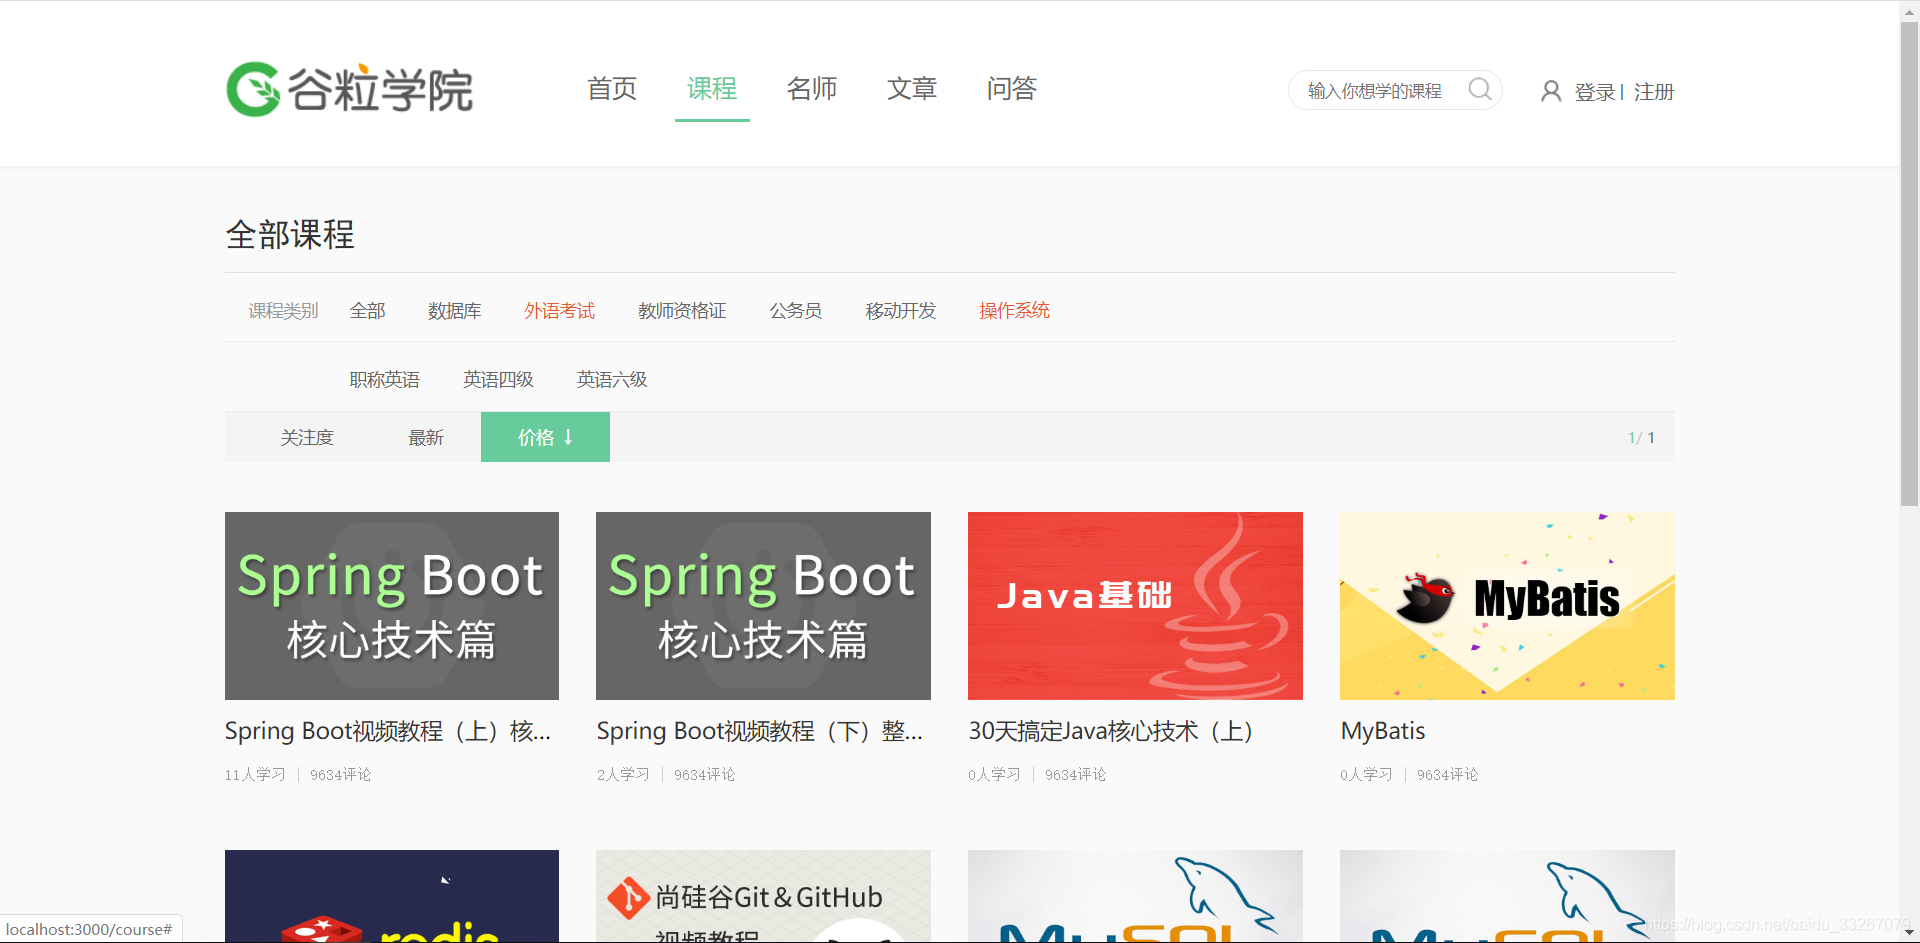The image size is (1920, 943).
Task: Click the 注册 link
Action: click(x=1654, y=92)
